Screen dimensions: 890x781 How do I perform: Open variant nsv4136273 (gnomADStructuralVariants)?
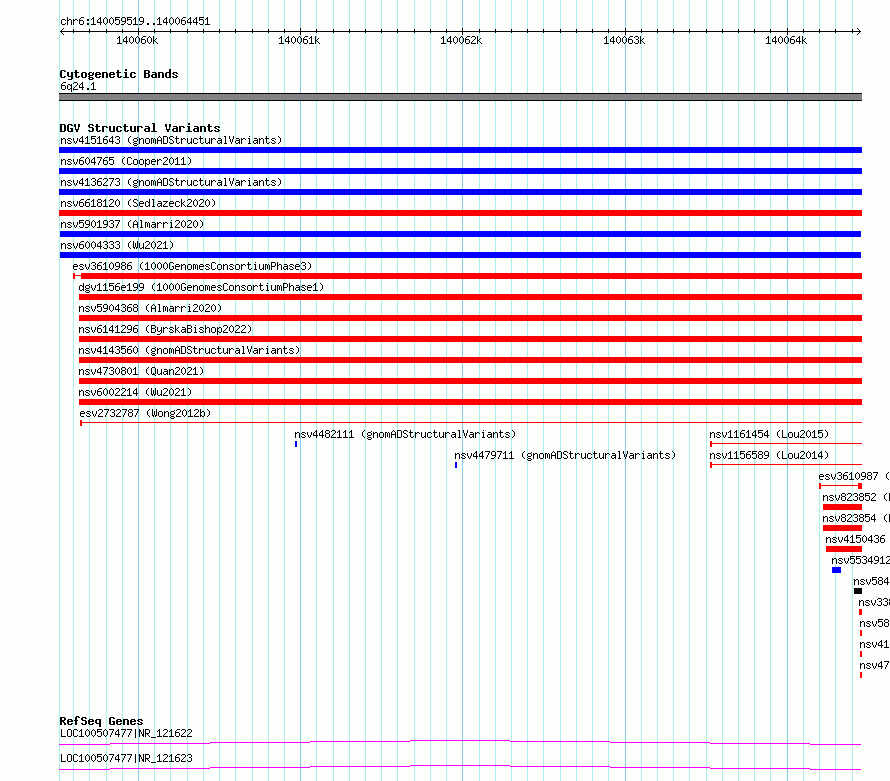tap(460, 192)
